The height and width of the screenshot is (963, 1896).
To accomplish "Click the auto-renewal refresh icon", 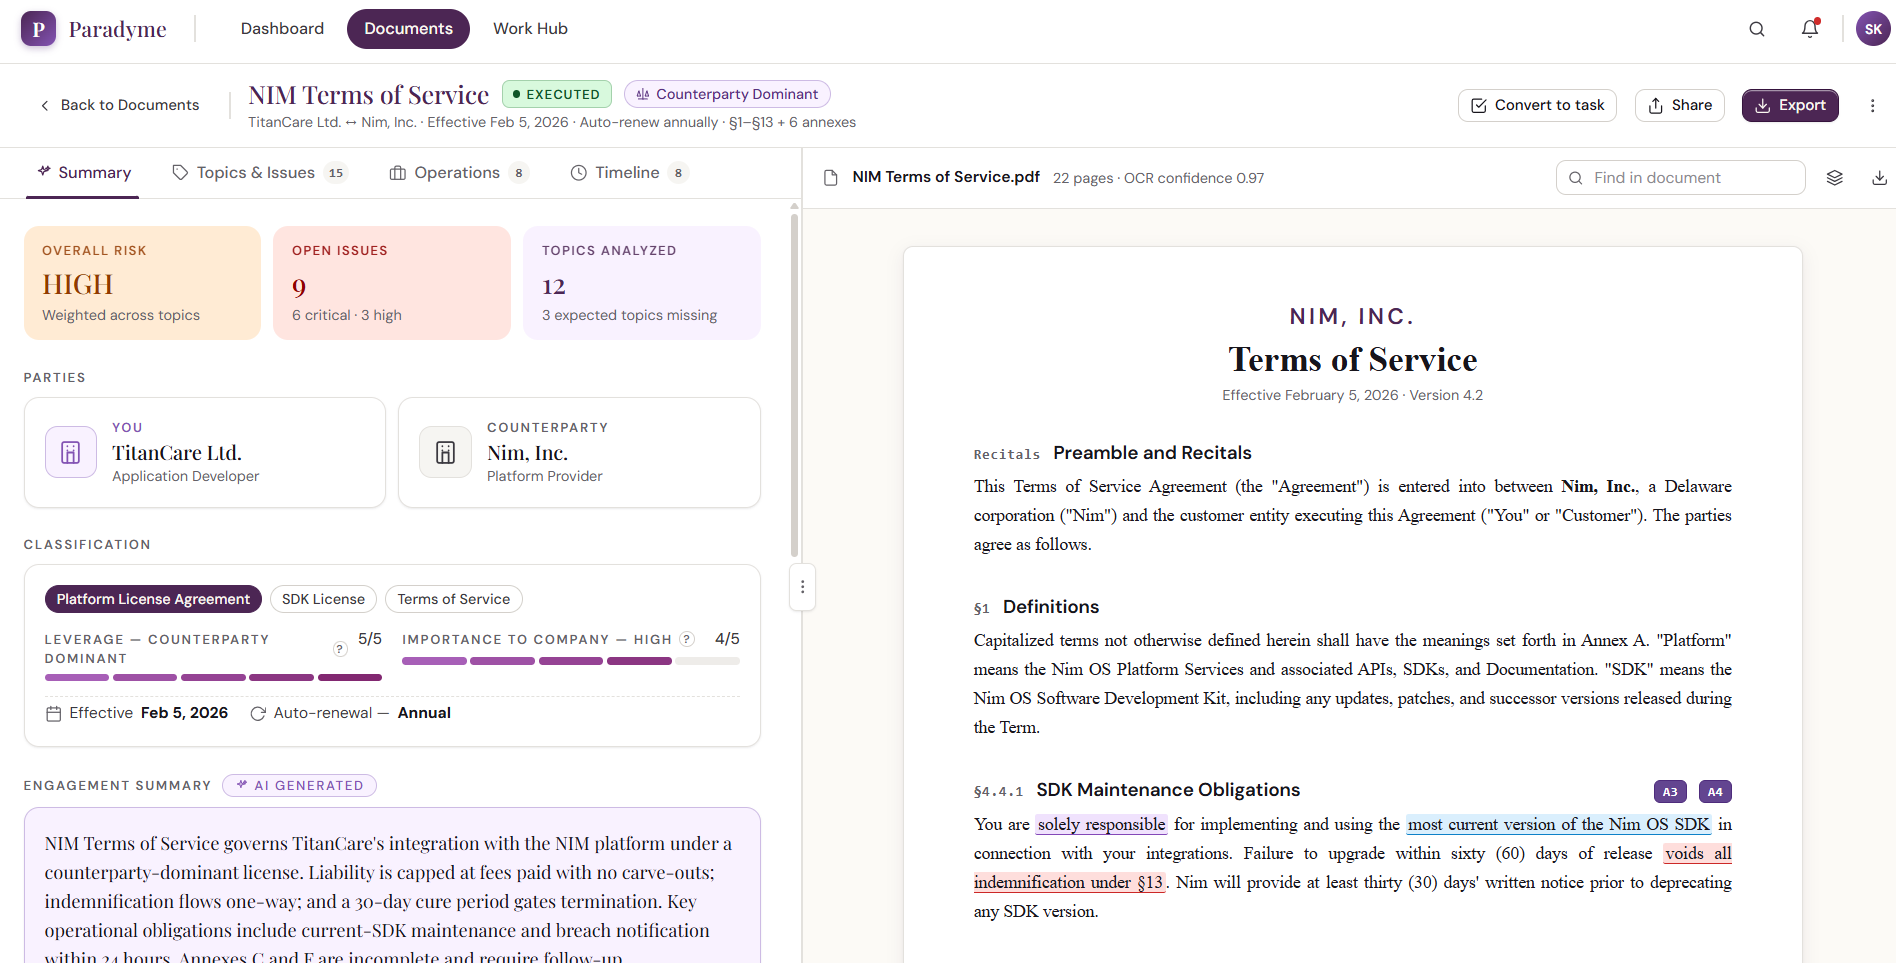I will 258,714.
